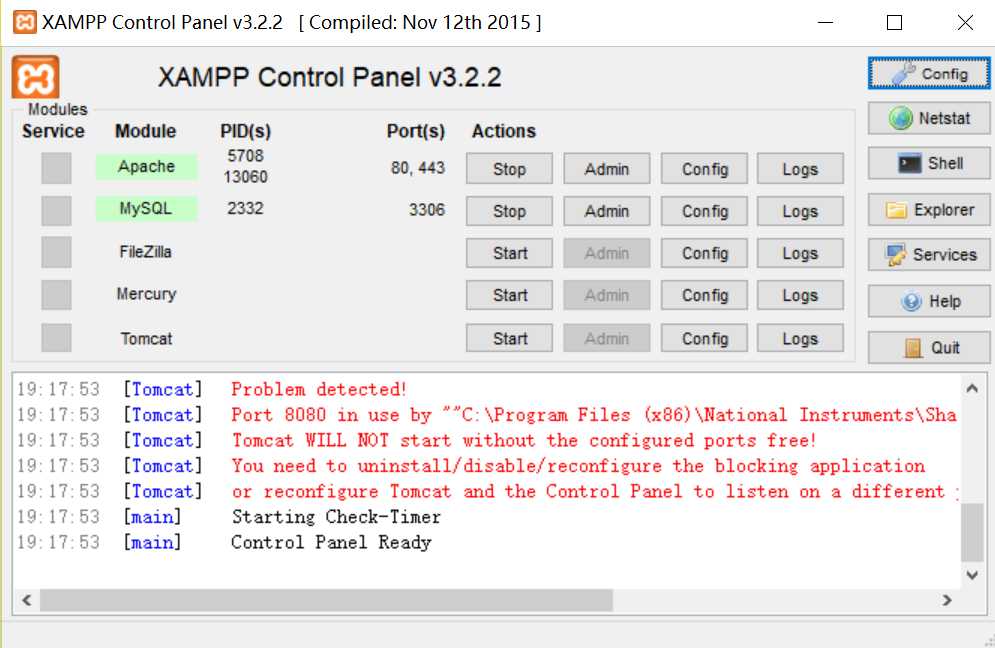Open the Shell terminal button

(x=928, y=163)
